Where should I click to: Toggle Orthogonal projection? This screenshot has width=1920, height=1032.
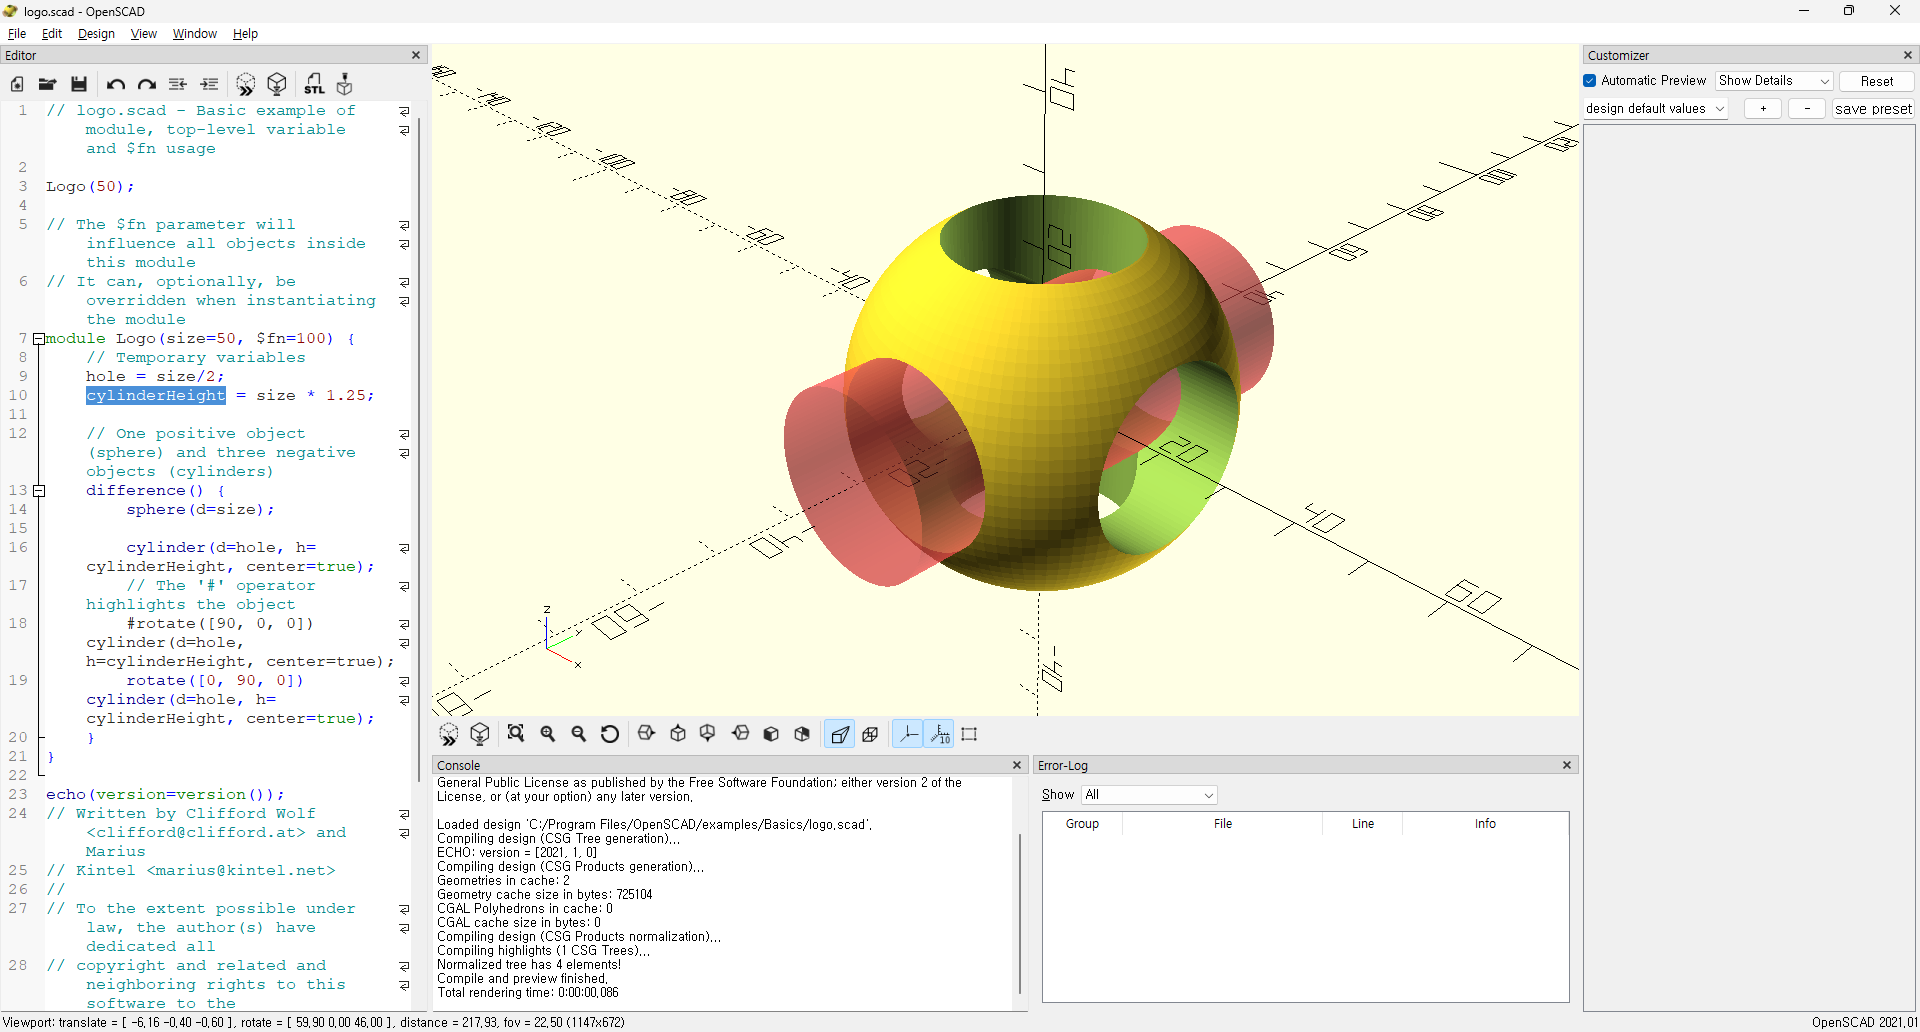point(870,734)
